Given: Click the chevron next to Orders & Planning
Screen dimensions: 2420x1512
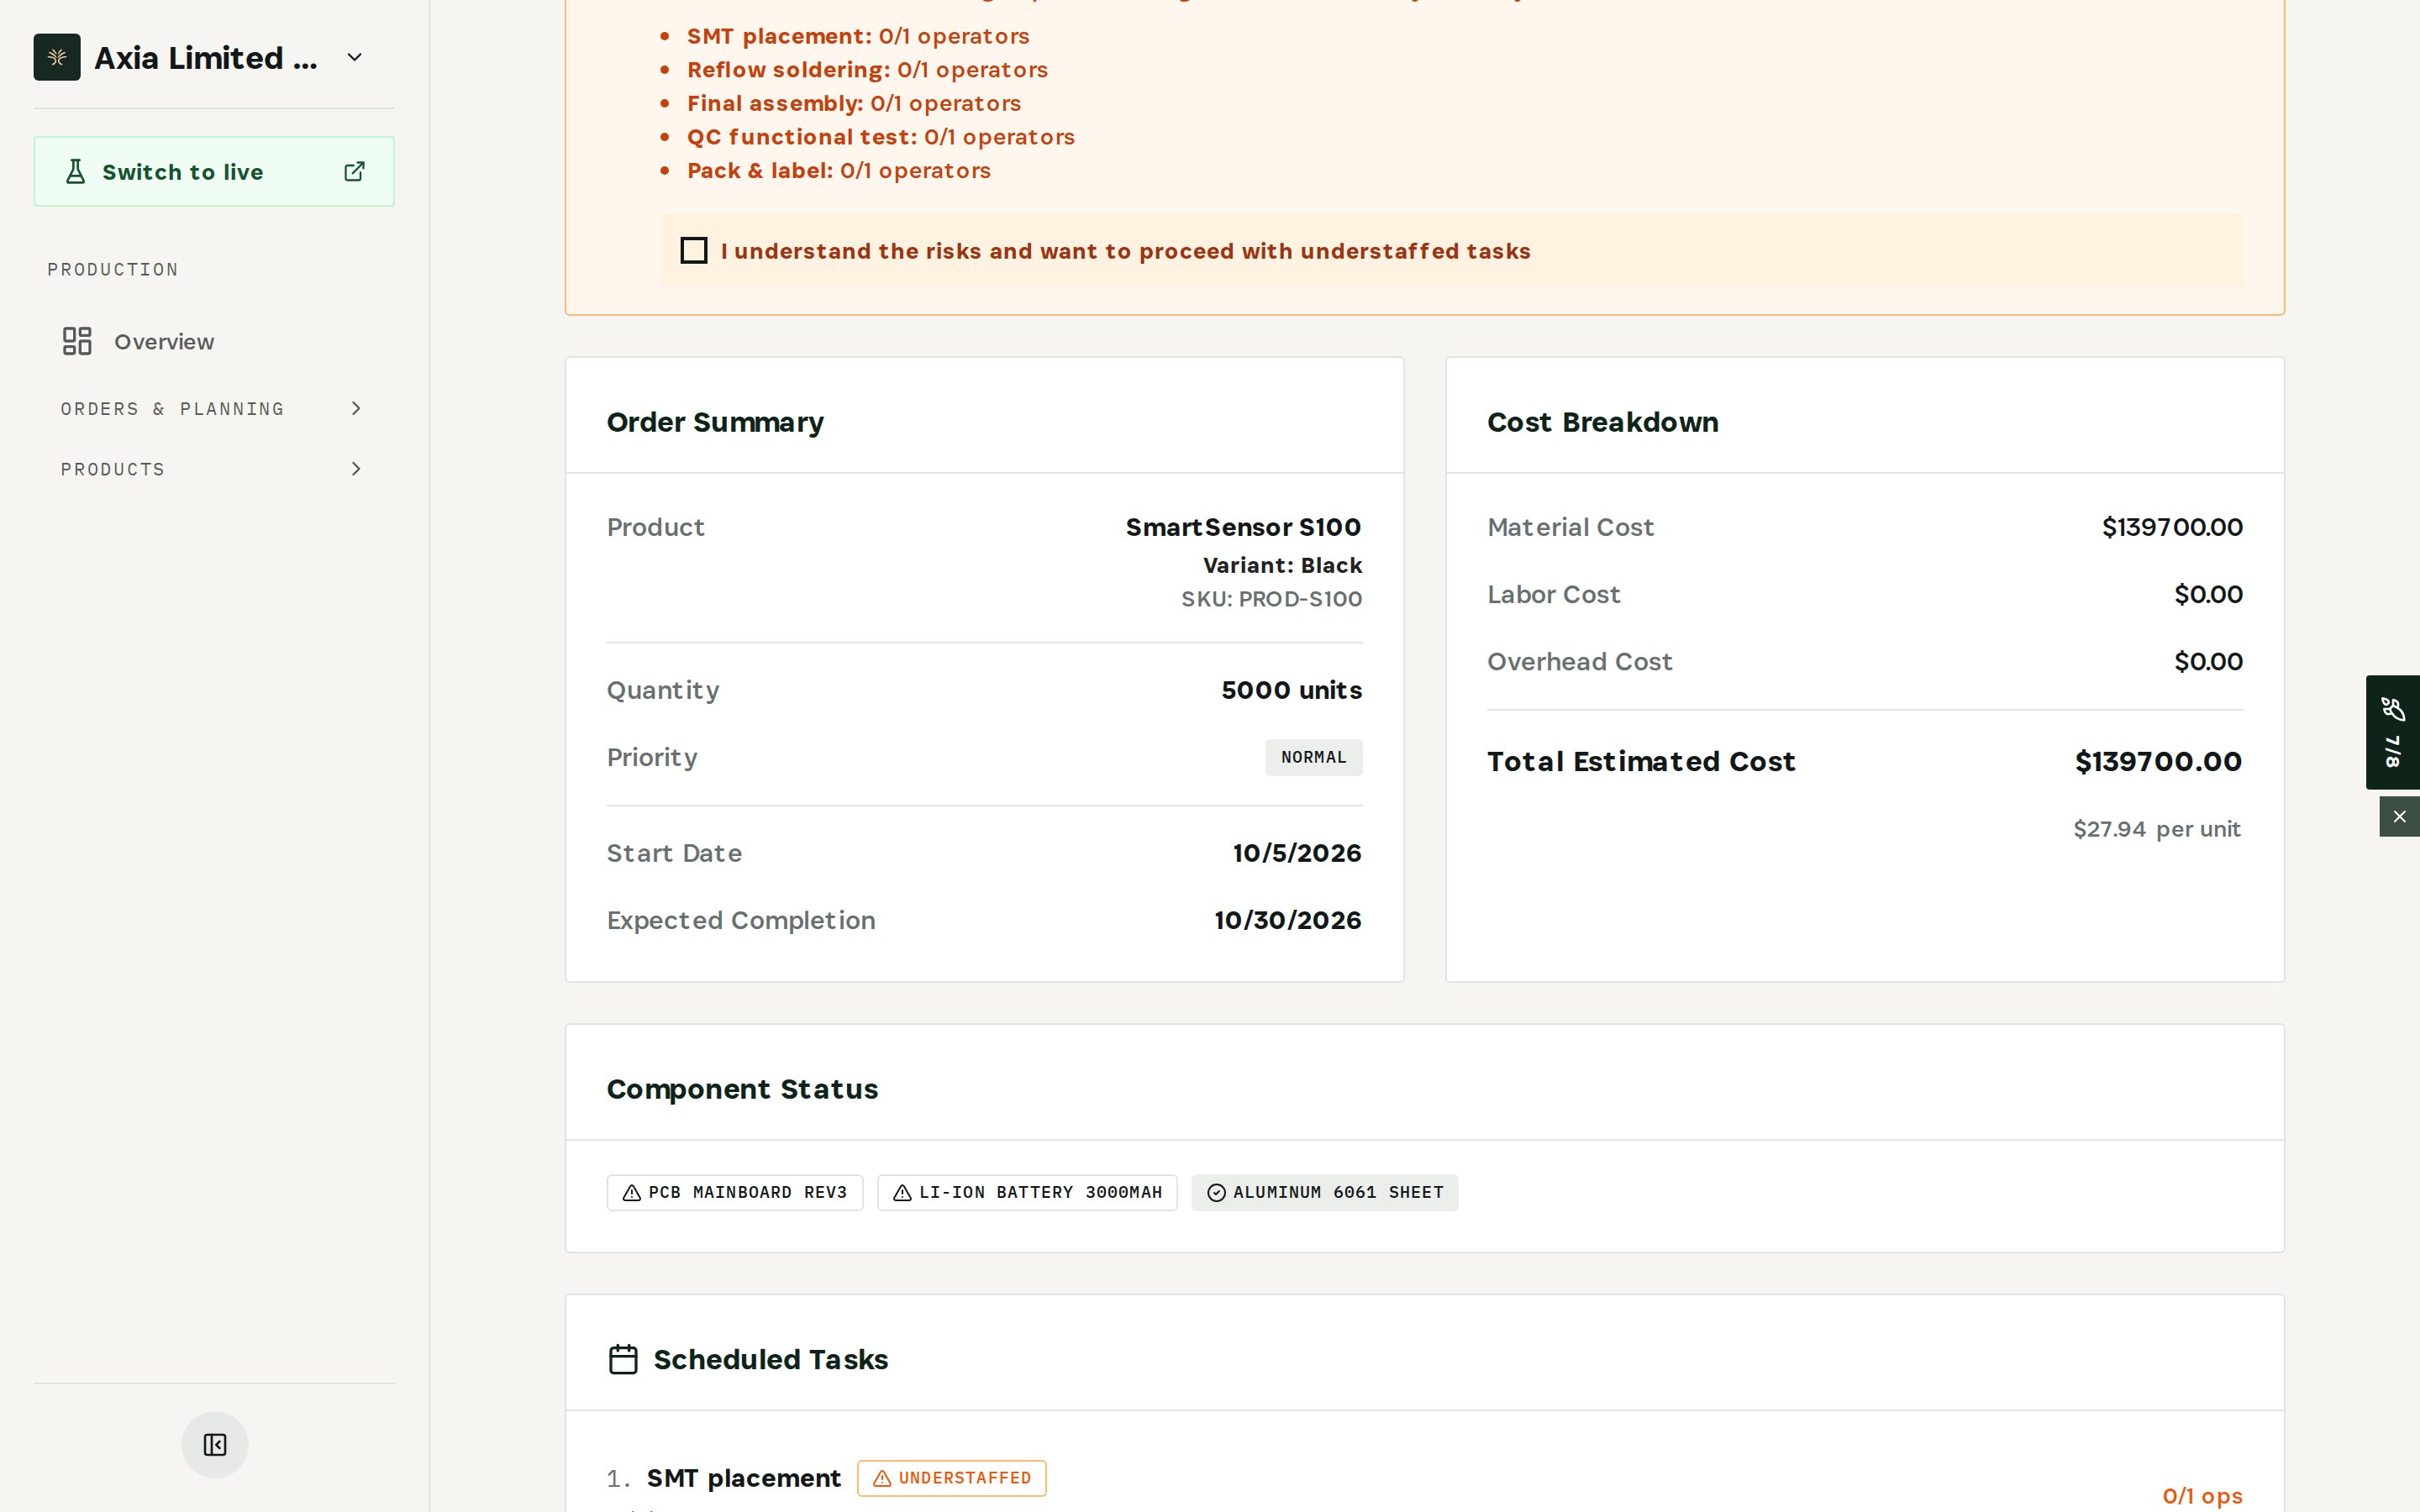Looking at the screenshot, I should click(356, 409).
